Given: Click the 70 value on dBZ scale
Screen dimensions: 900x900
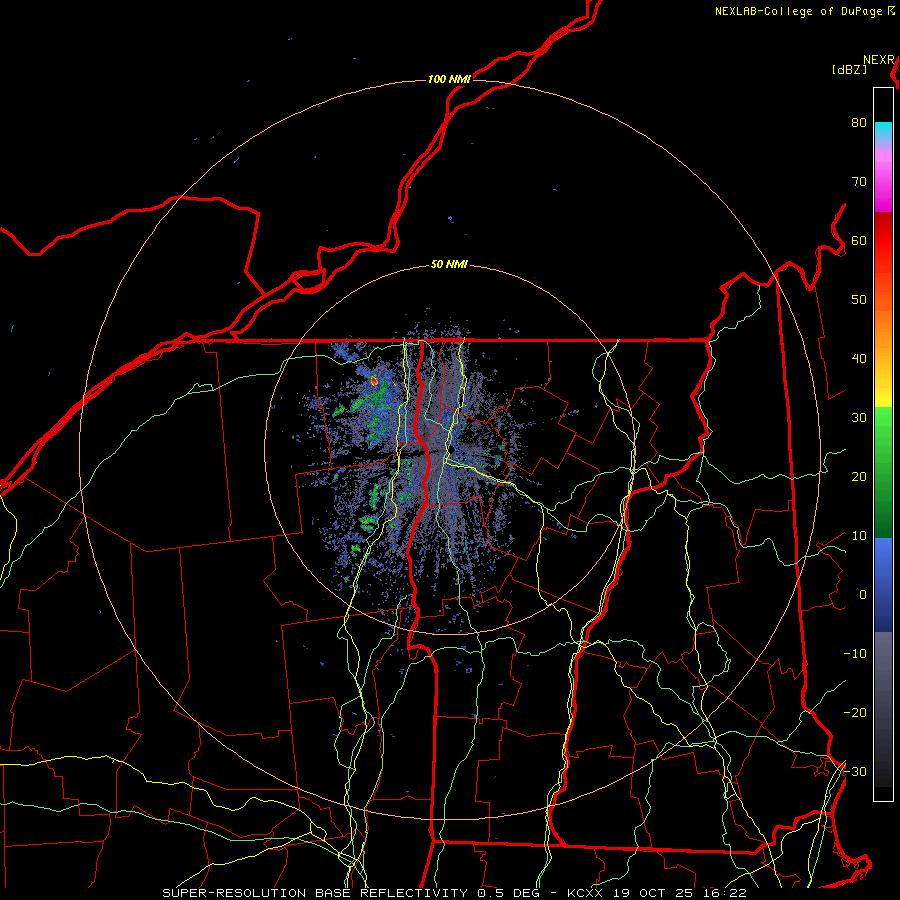Looking at the screenshot, I should tap(859, 181).
